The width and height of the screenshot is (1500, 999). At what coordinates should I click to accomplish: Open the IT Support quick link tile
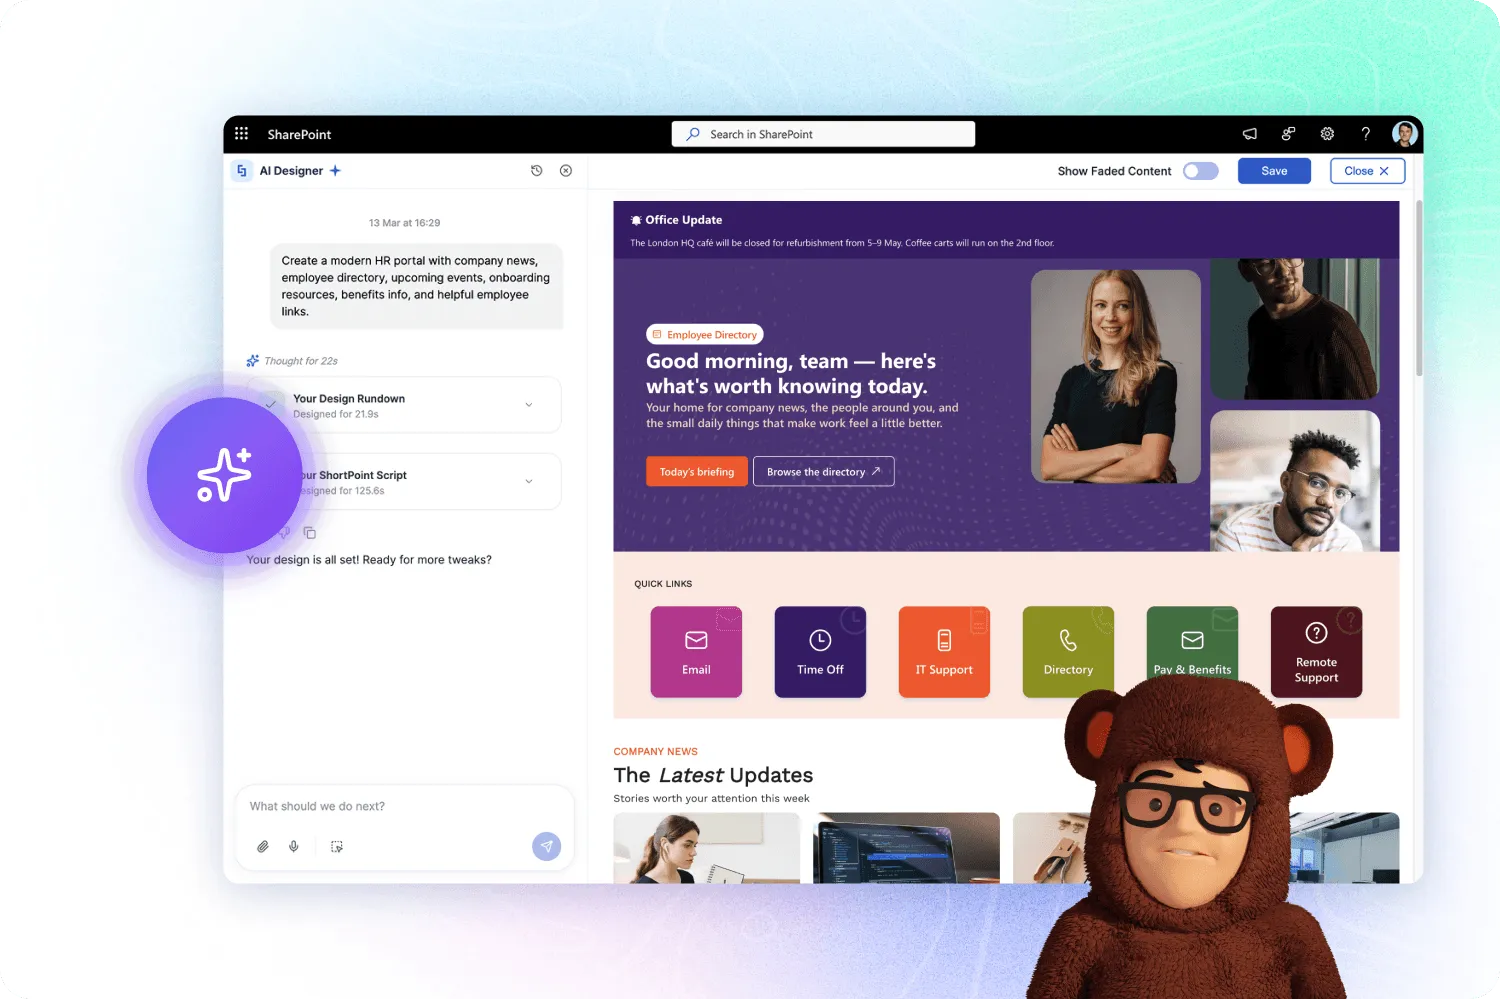(944, 652)
